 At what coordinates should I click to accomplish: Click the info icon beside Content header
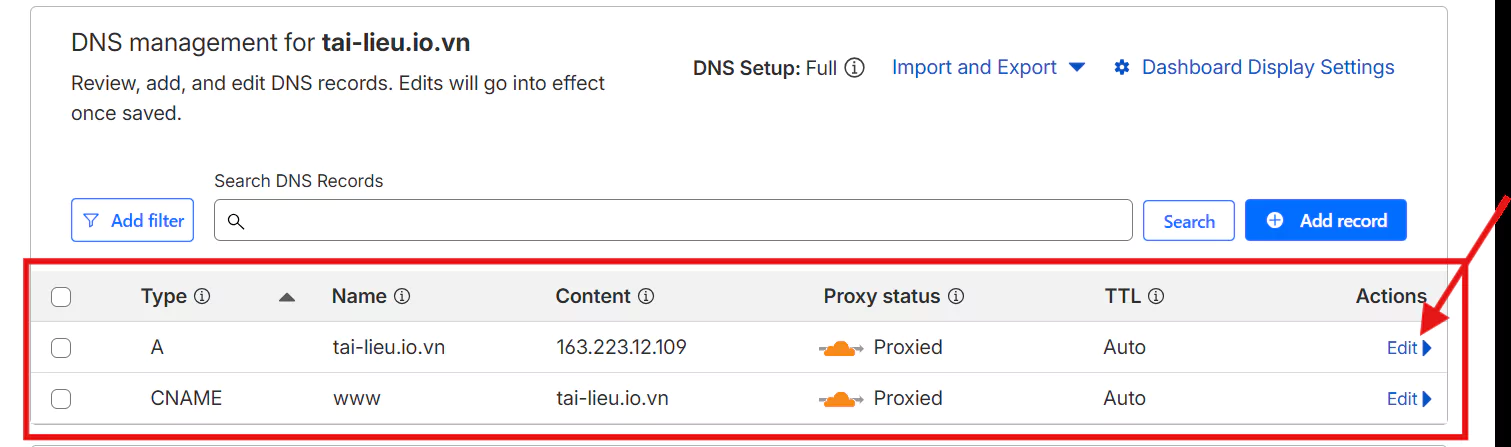(x=646, y=297)
